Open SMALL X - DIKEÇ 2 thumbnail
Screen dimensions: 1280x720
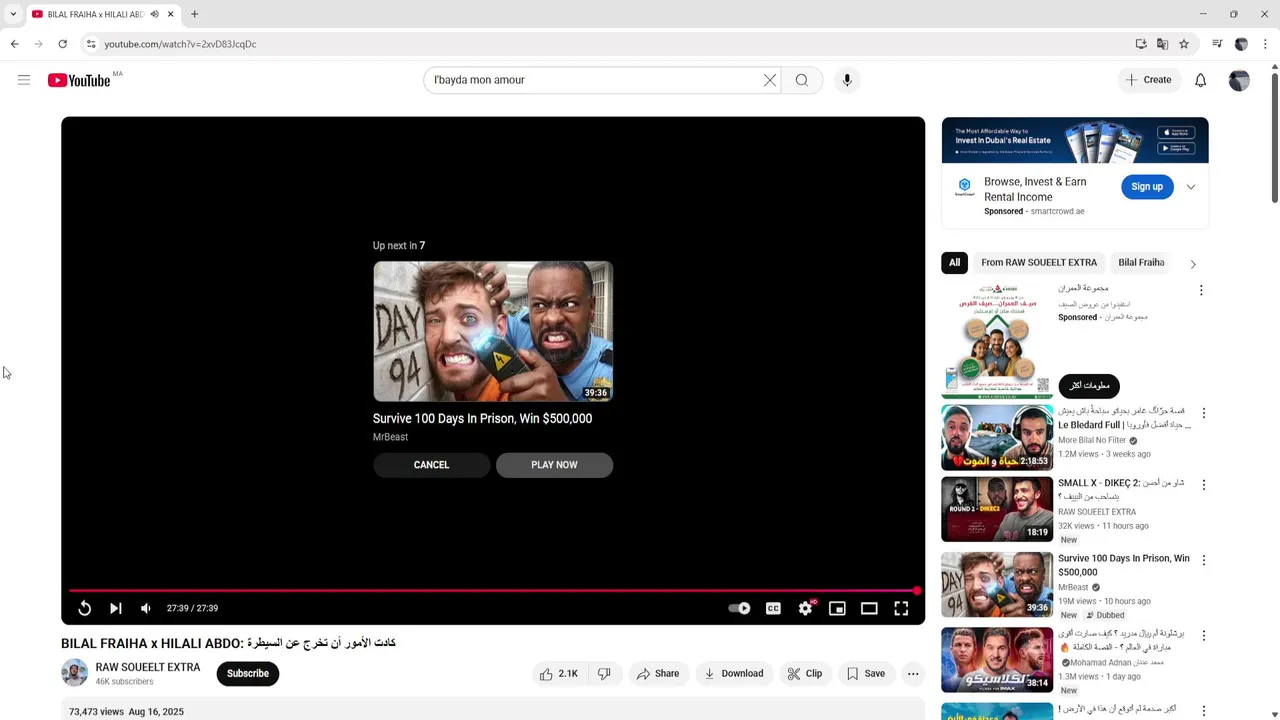(x=997, y=509)
